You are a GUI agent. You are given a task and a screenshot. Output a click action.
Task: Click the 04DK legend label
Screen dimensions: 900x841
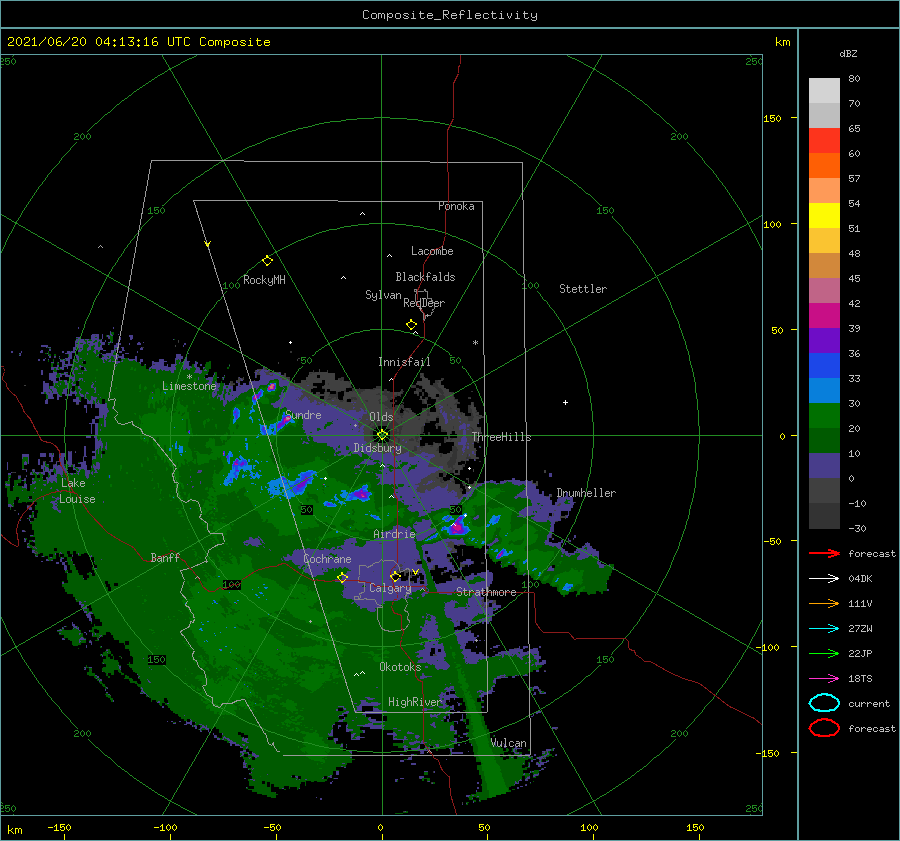coord(860,579)
